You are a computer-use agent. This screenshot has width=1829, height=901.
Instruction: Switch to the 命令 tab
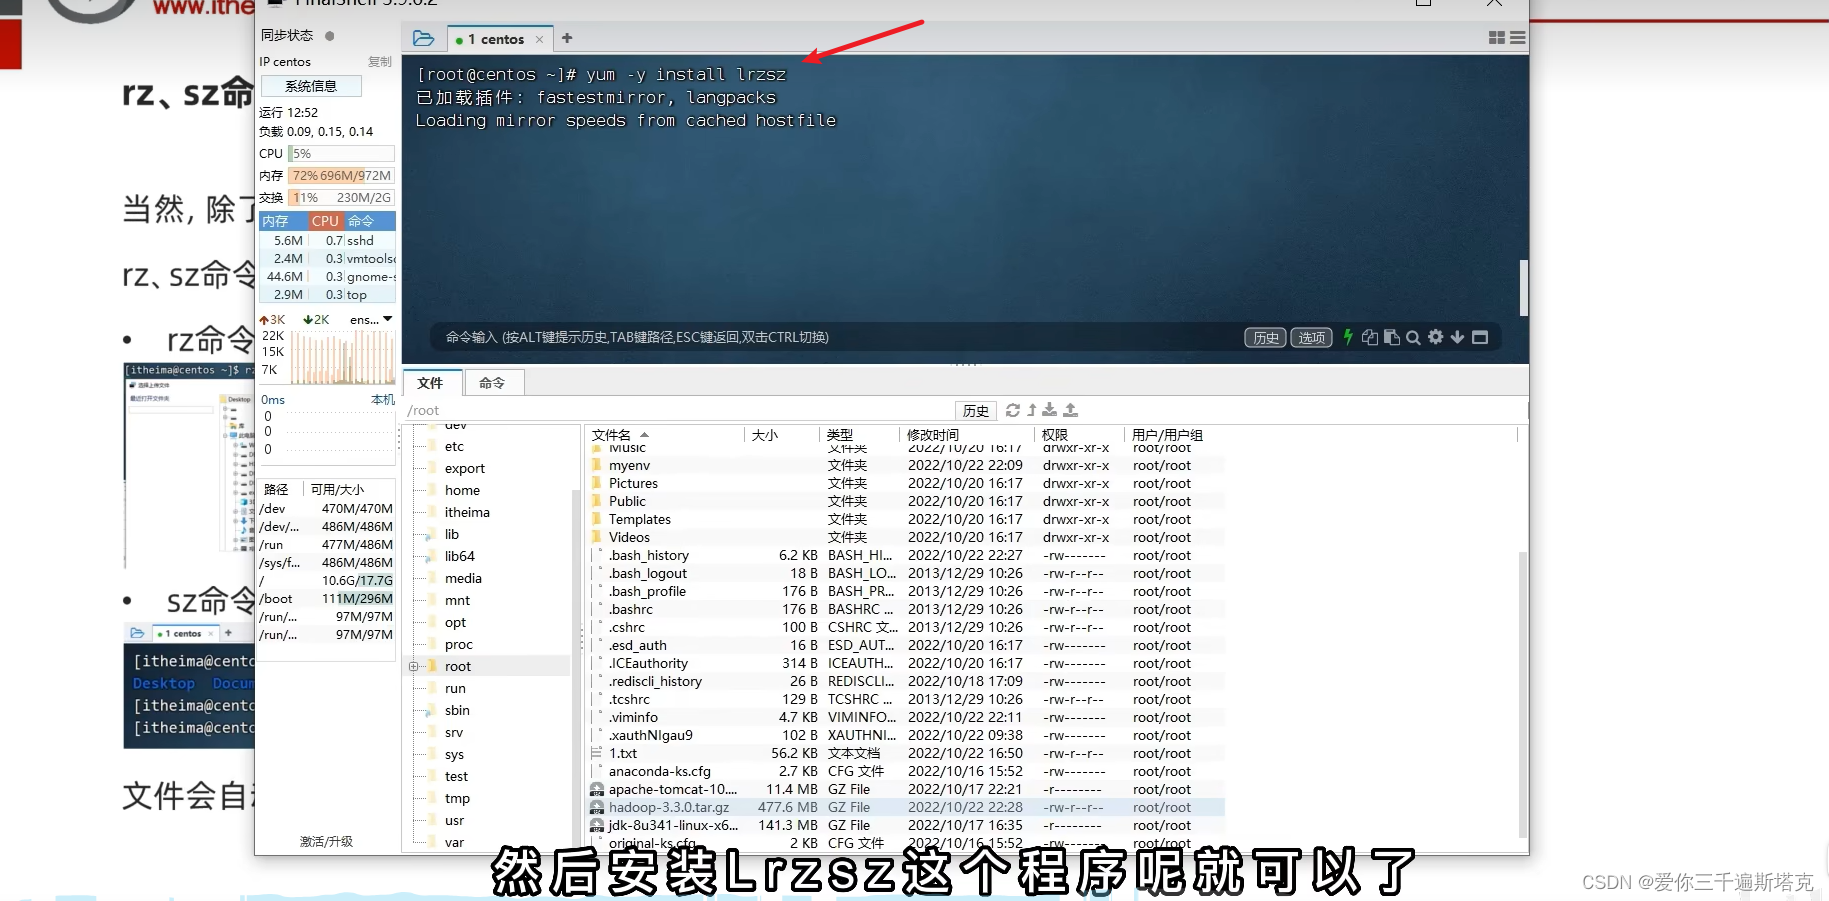pos(493,382)
